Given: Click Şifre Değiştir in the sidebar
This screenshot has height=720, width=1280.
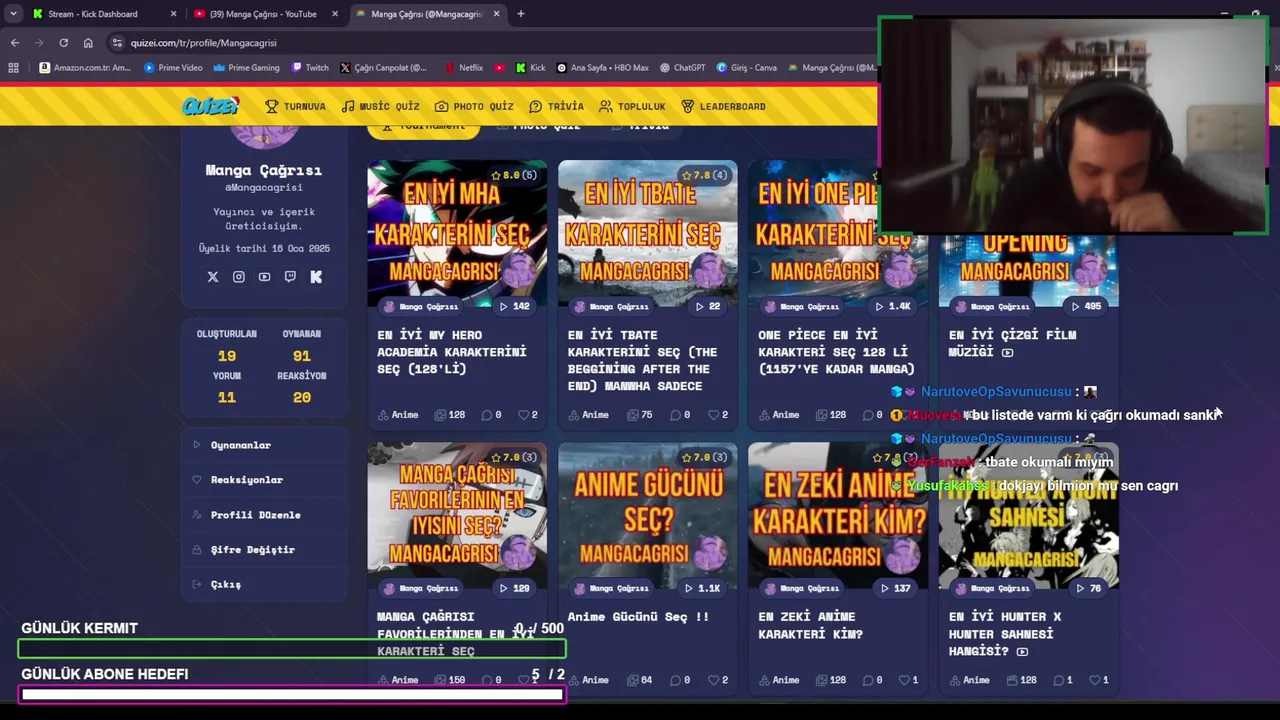Looking at the screenshot, I should [x=264, y=550].
